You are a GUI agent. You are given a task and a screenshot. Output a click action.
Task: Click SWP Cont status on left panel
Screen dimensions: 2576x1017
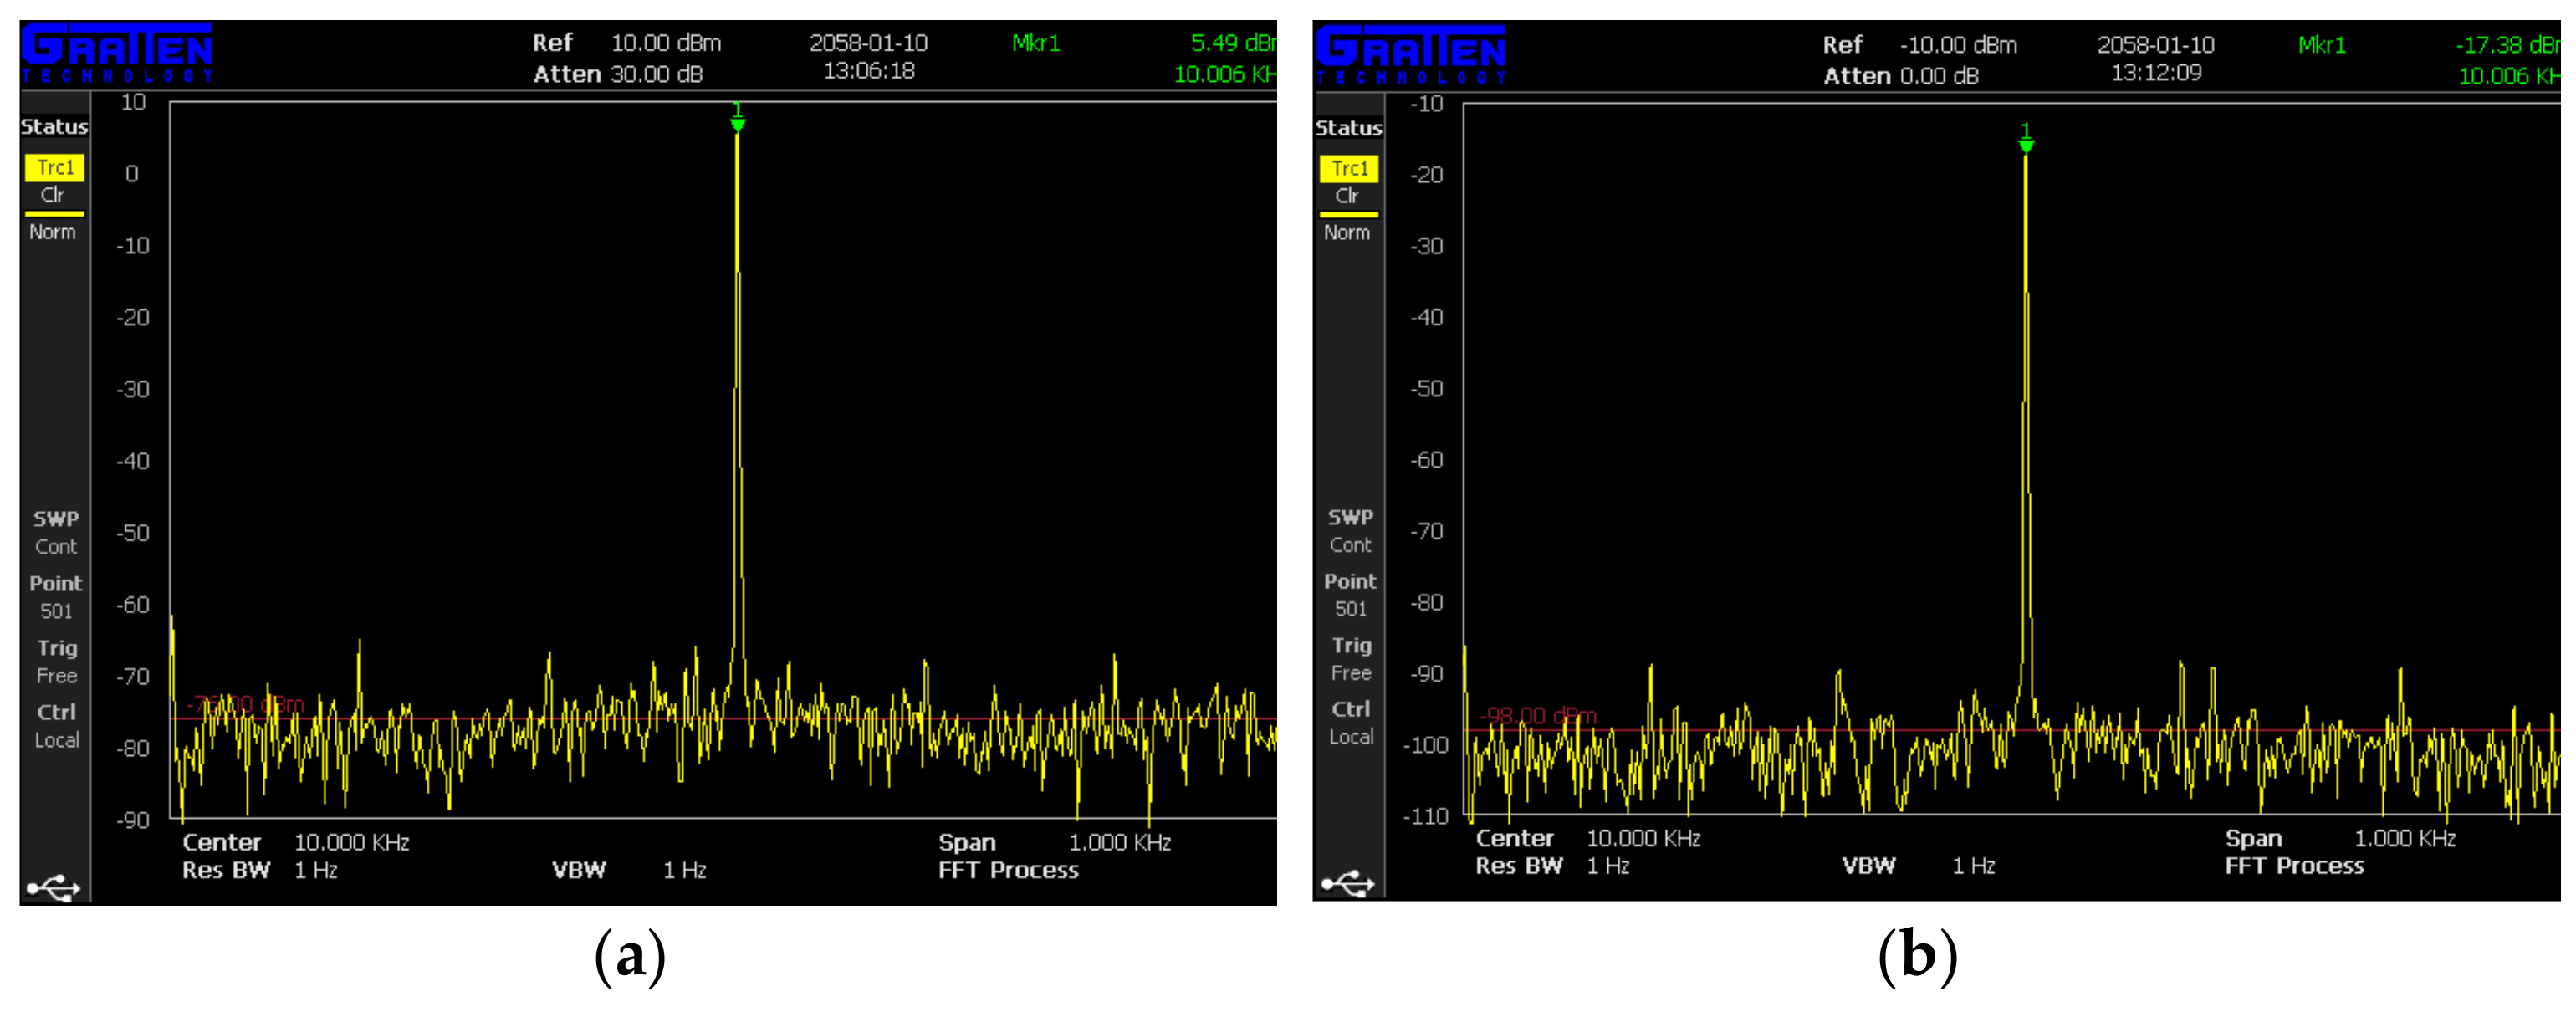coord(56,532)
